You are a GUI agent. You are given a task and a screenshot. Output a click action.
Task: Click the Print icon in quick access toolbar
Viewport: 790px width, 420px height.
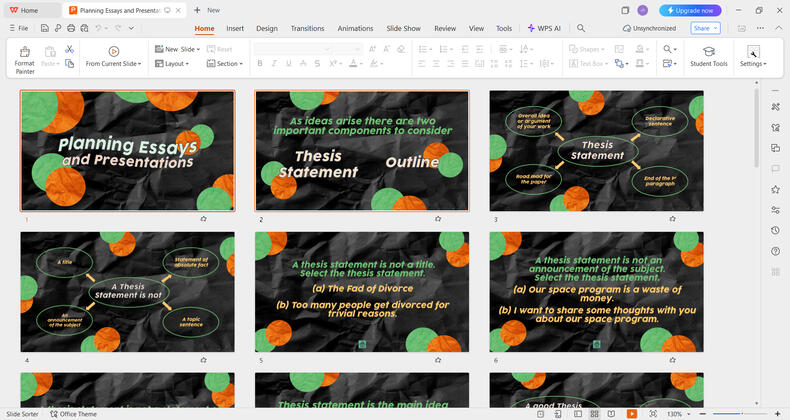click(71, 28)
